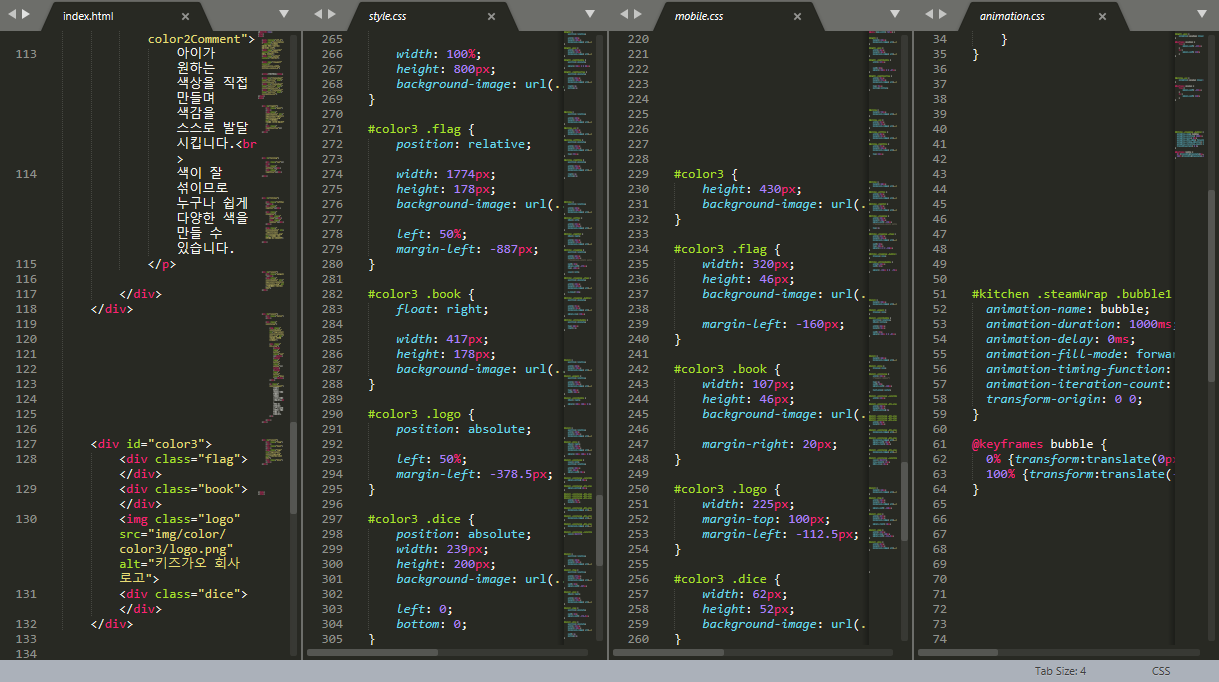Close the style.css tab
Screen dimensions: 1219x682
point(491,17)
